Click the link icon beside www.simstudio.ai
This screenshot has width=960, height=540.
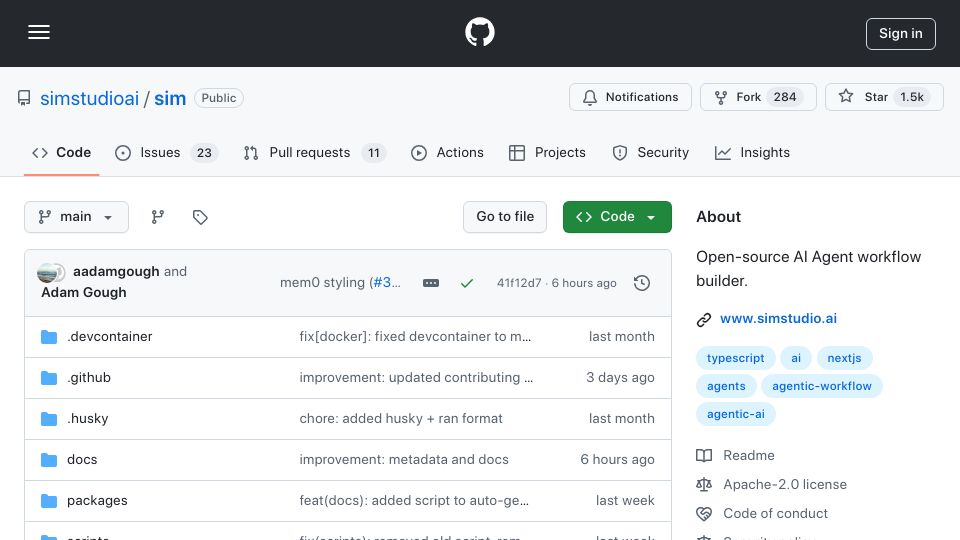[x=703, y=320]
